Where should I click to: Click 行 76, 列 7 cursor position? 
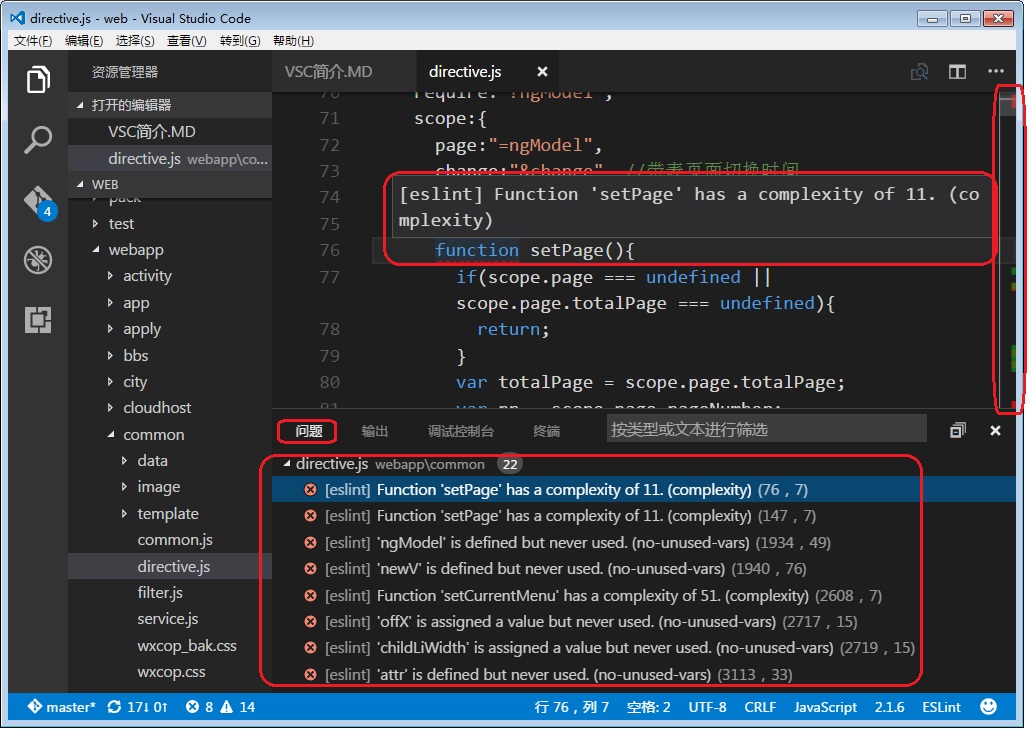(x=571, y=707)
